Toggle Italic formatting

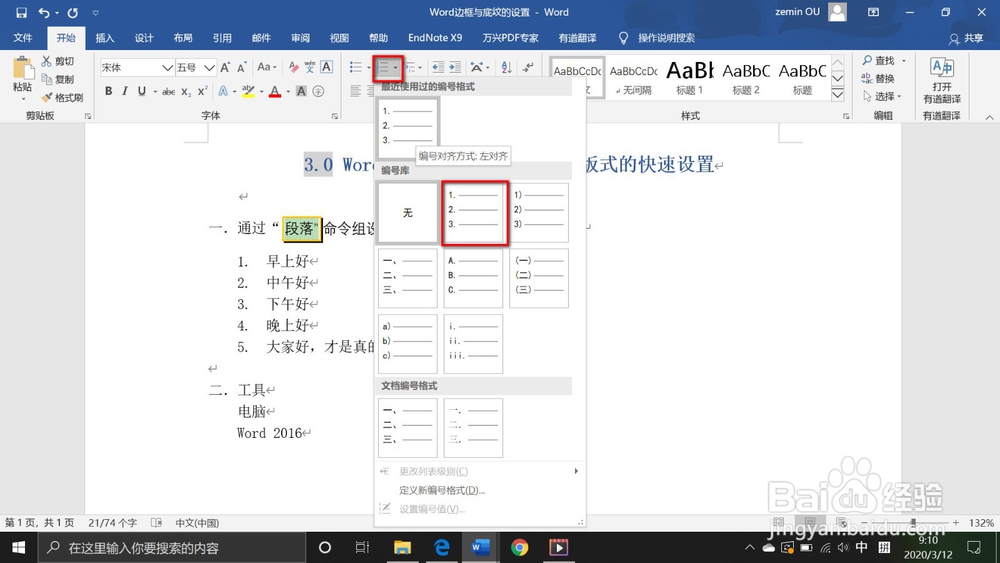click(125, 91)
